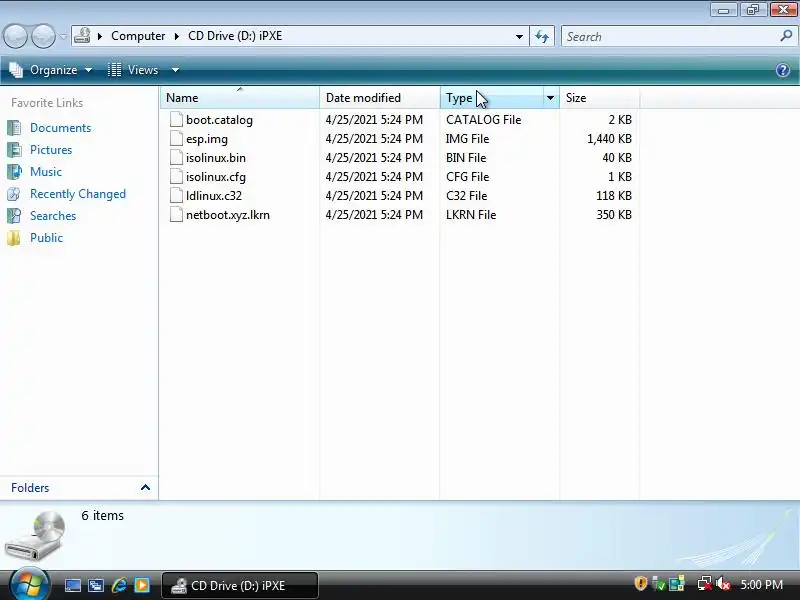Click Switch between windows quick launch icon
This screenshot has height=600, width=800.
[x=95, y=585]
